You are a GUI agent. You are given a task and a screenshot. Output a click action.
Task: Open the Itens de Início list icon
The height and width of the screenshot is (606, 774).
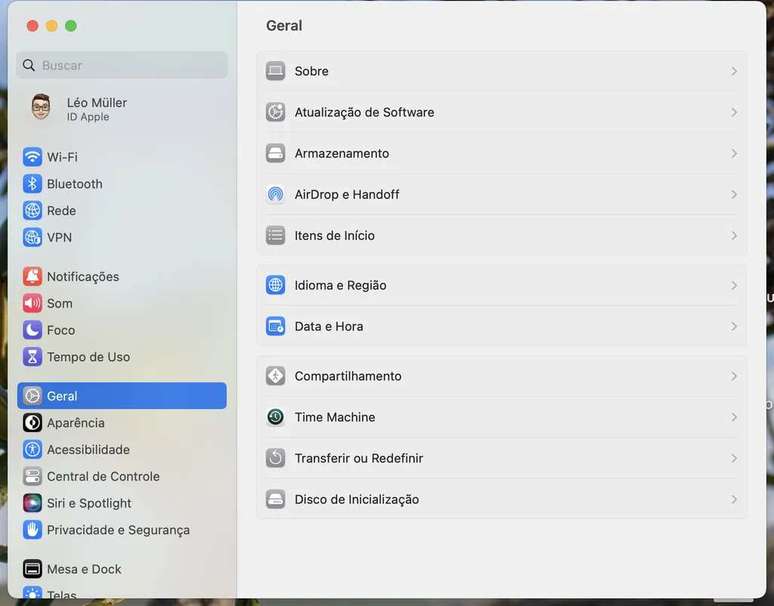(x=275, y=235)
